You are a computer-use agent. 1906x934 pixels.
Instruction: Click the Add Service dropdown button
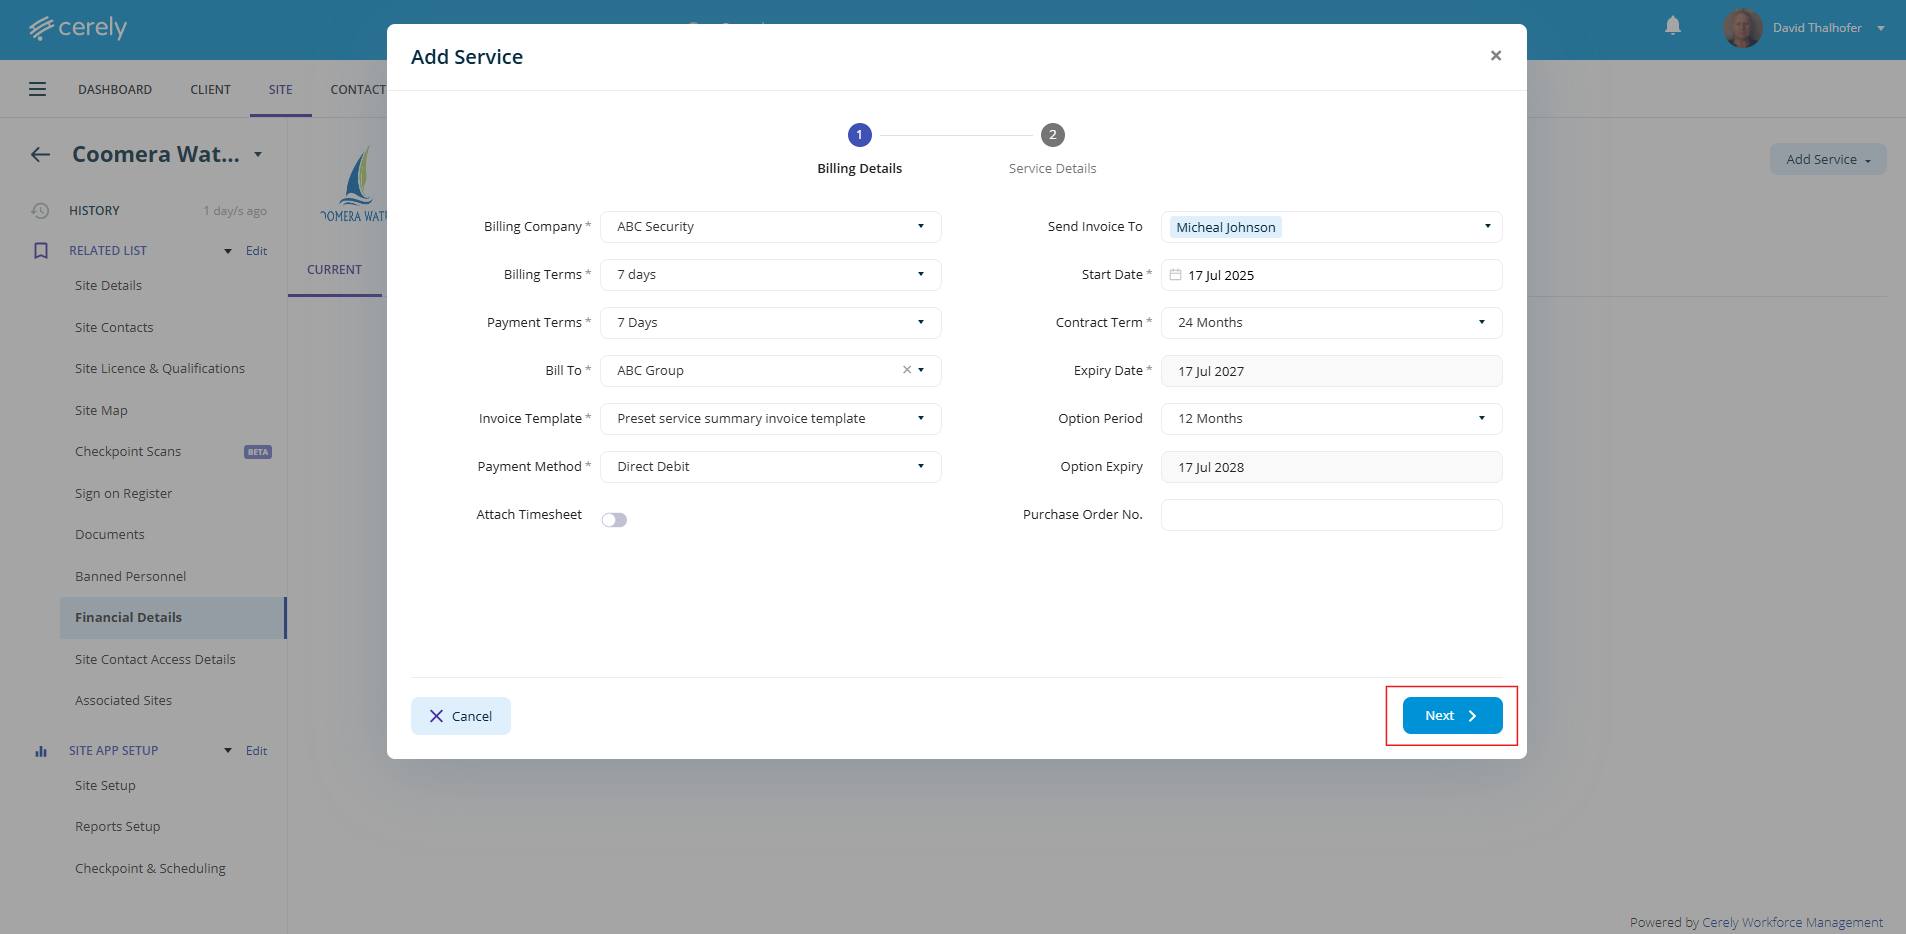click(x=1828, y=160)
